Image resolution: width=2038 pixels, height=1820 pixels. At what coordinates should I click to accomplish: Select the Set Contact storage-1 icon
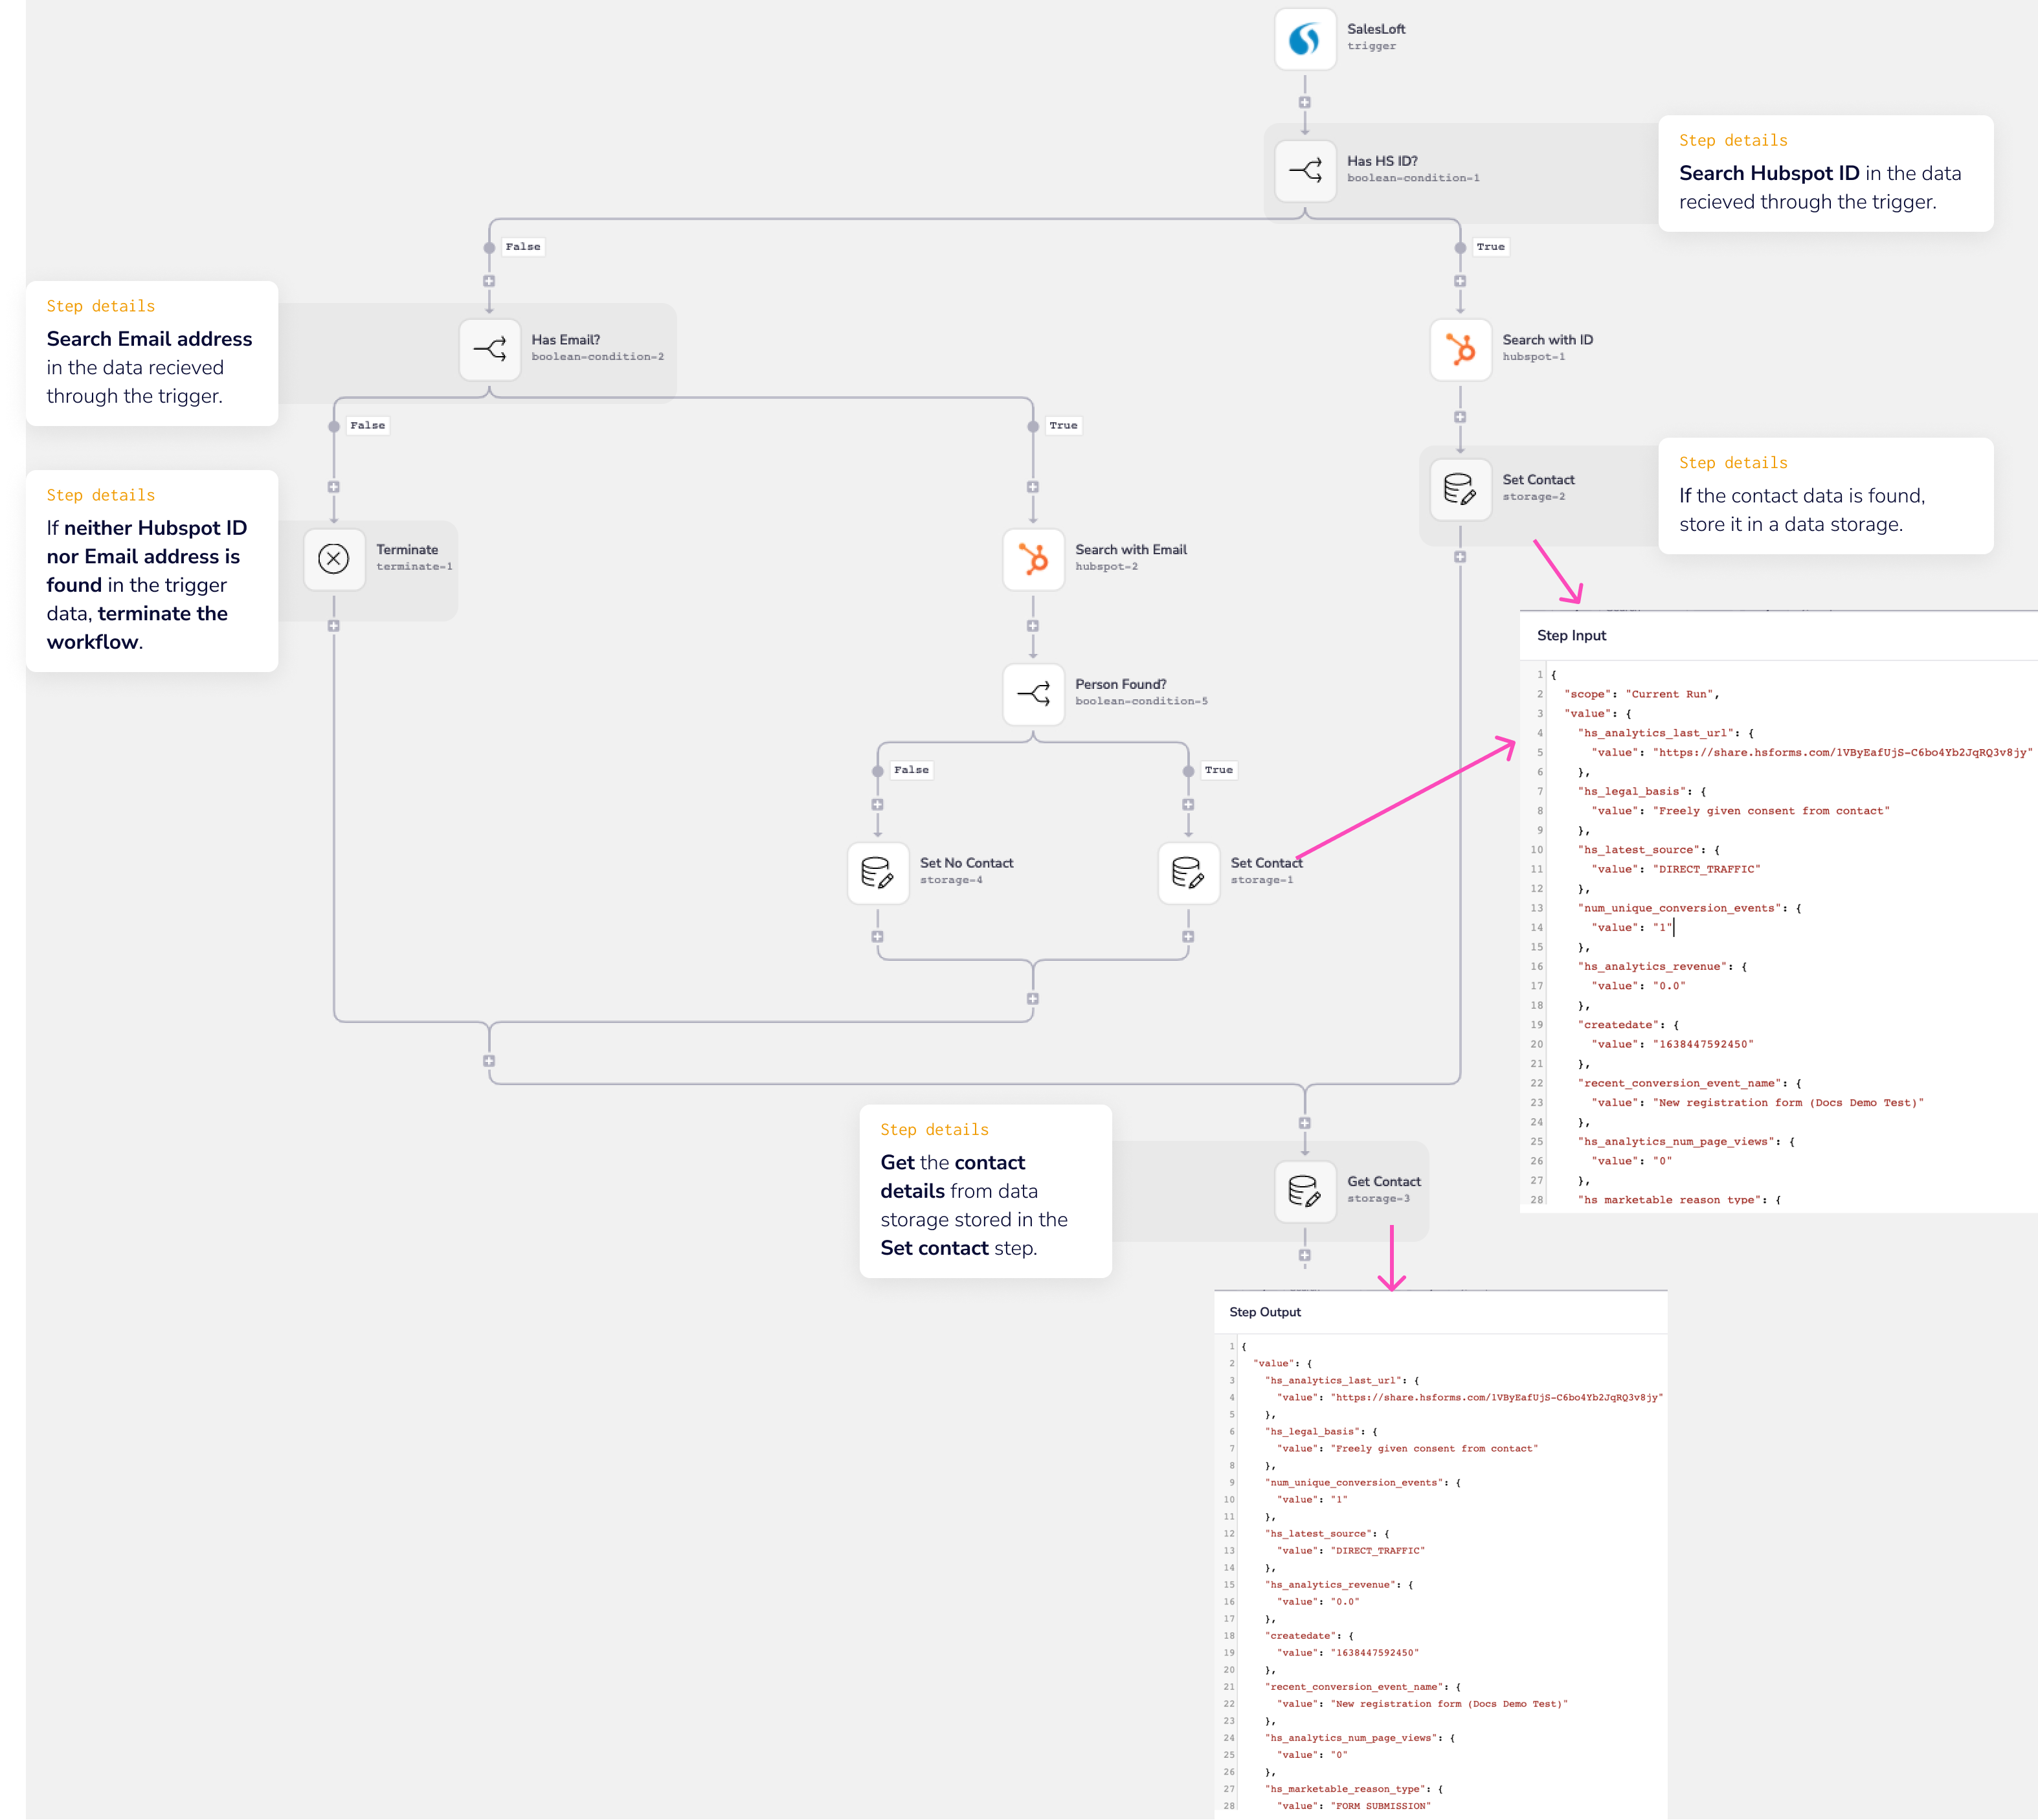pos(1188,873)
